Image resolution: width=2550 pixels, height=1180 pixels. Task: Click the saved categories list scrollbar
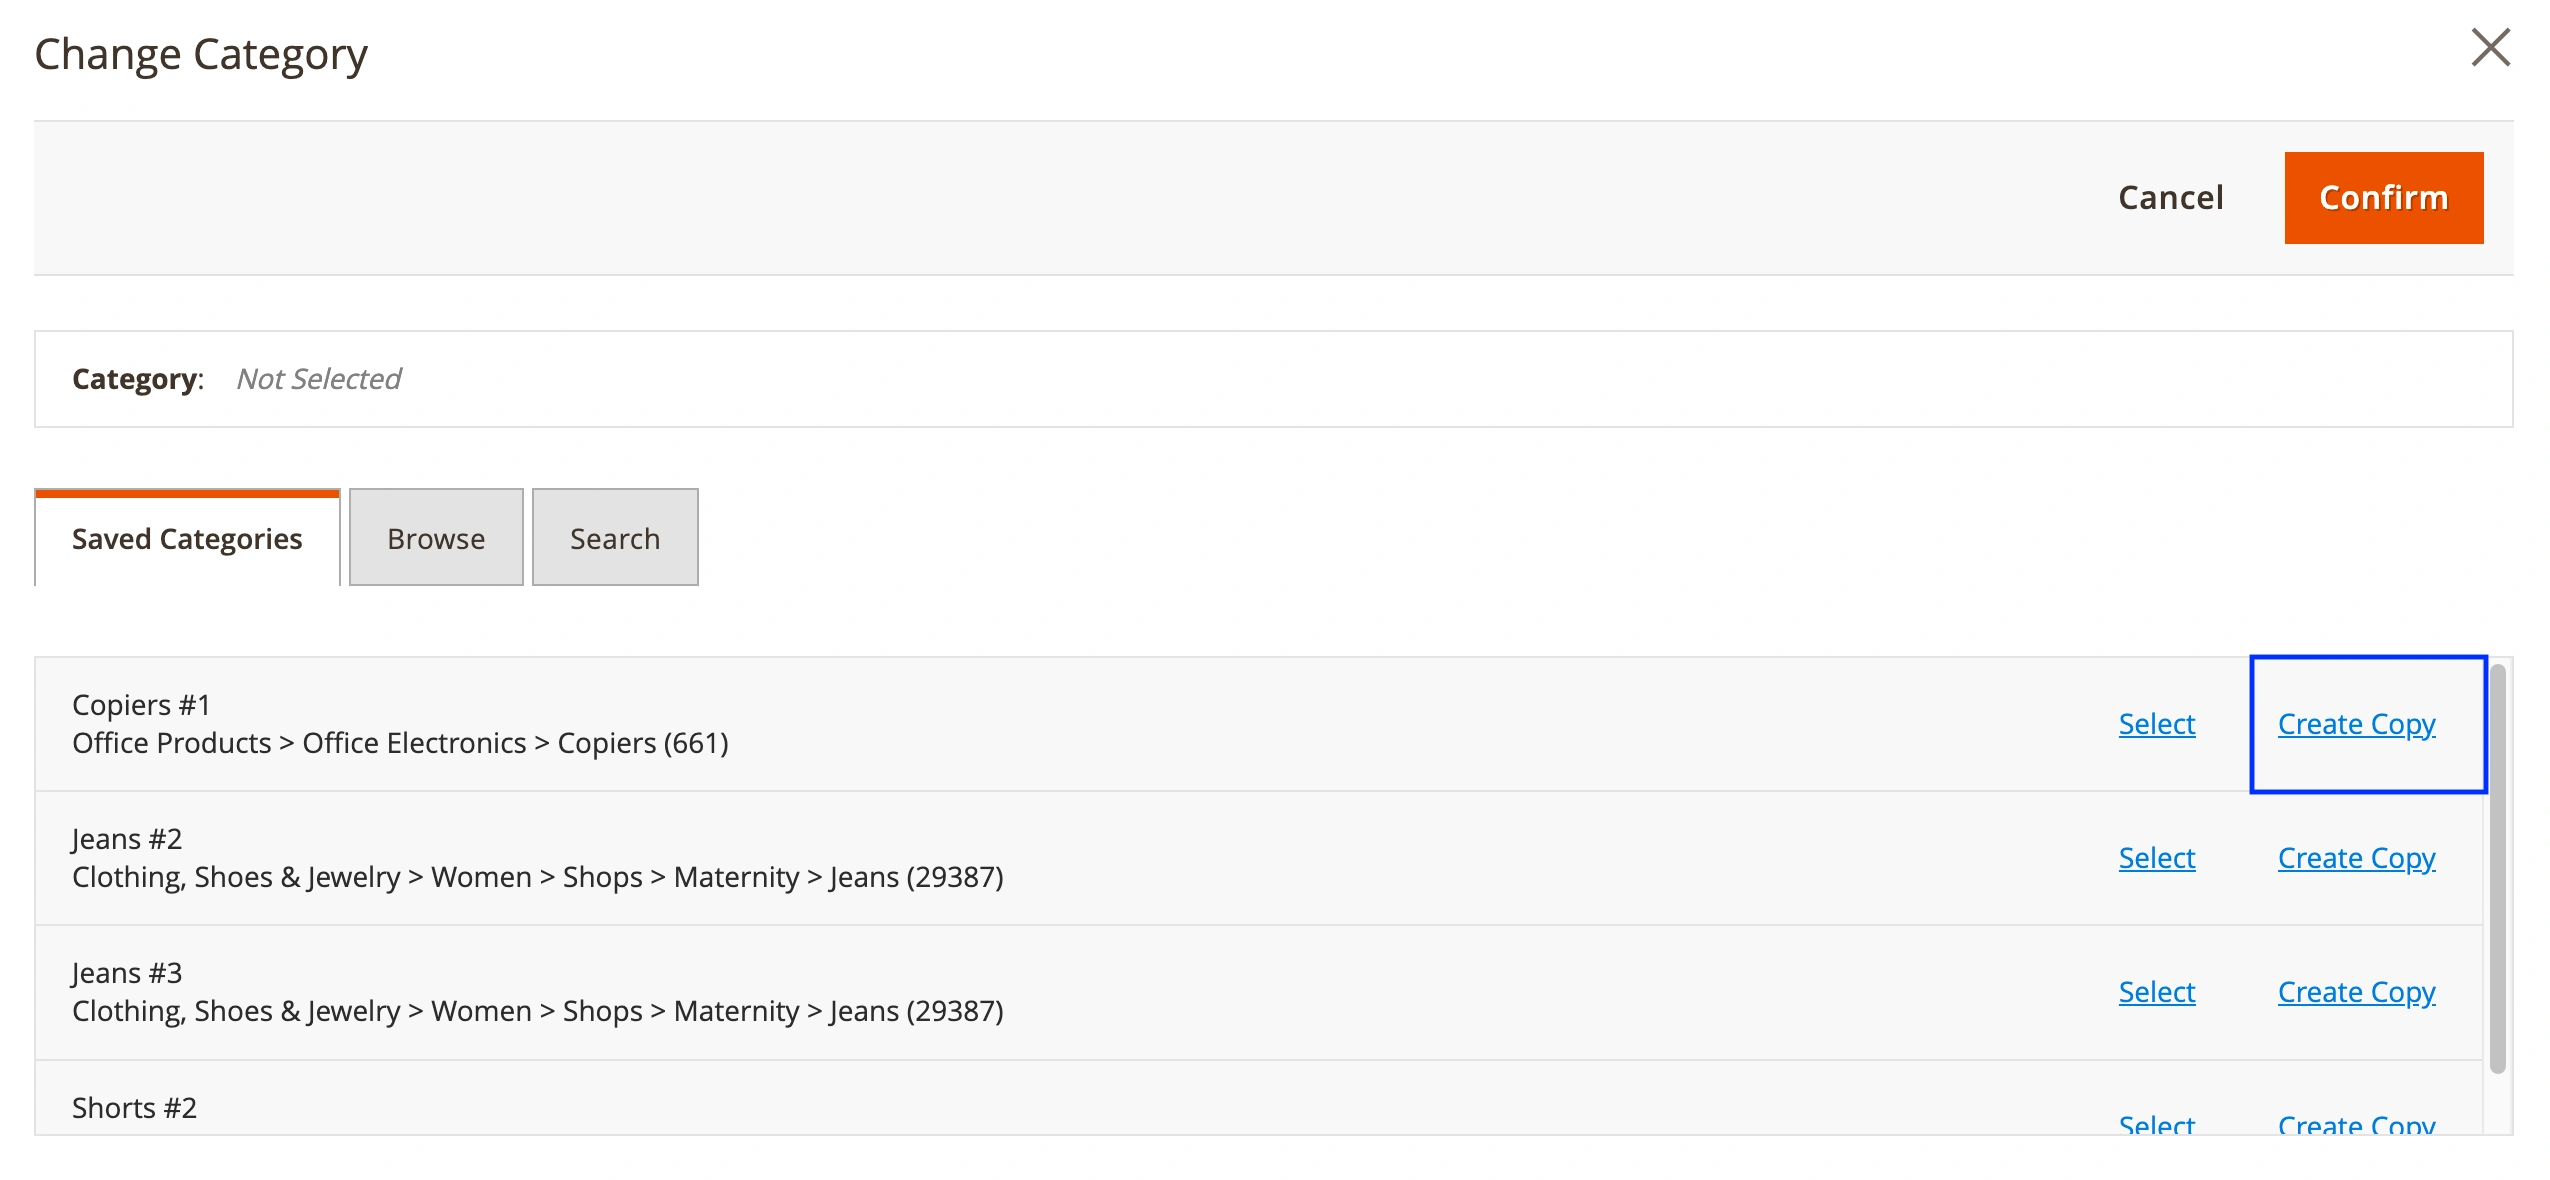click(x=2497, y=868)
